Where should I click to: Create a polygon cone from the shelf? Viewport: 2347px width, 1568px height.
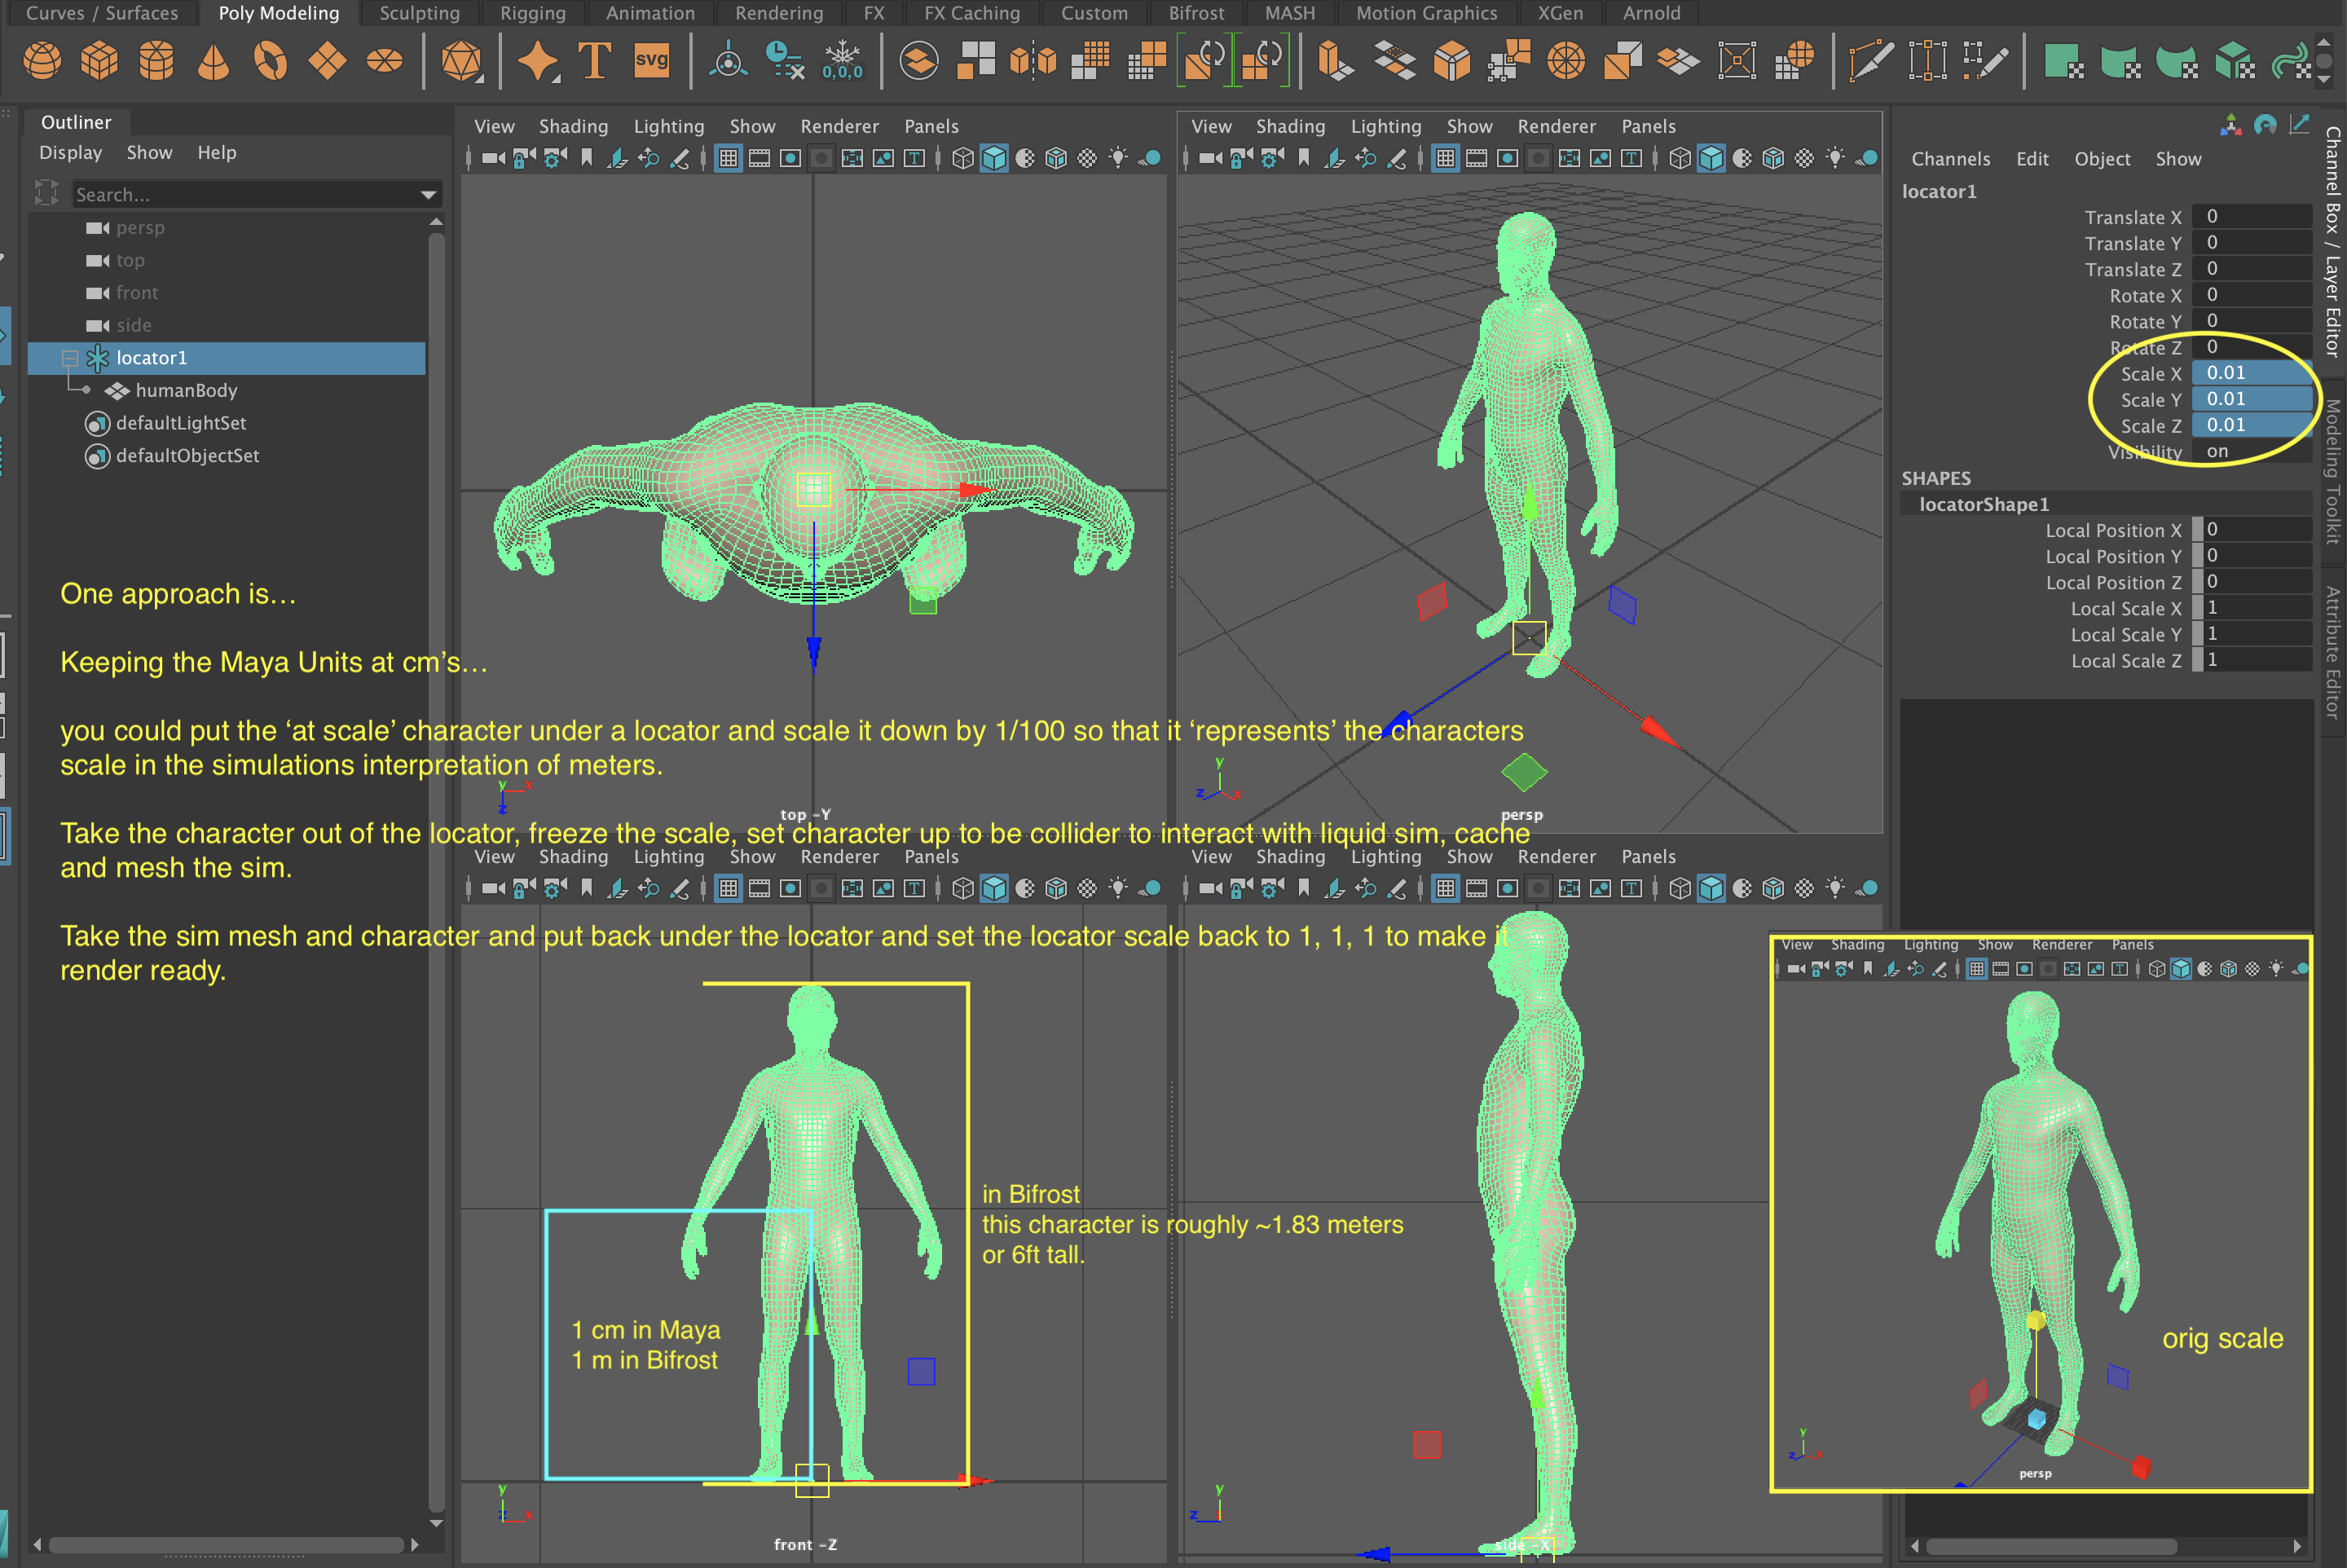pyautogui.click(x=212, y=60)
